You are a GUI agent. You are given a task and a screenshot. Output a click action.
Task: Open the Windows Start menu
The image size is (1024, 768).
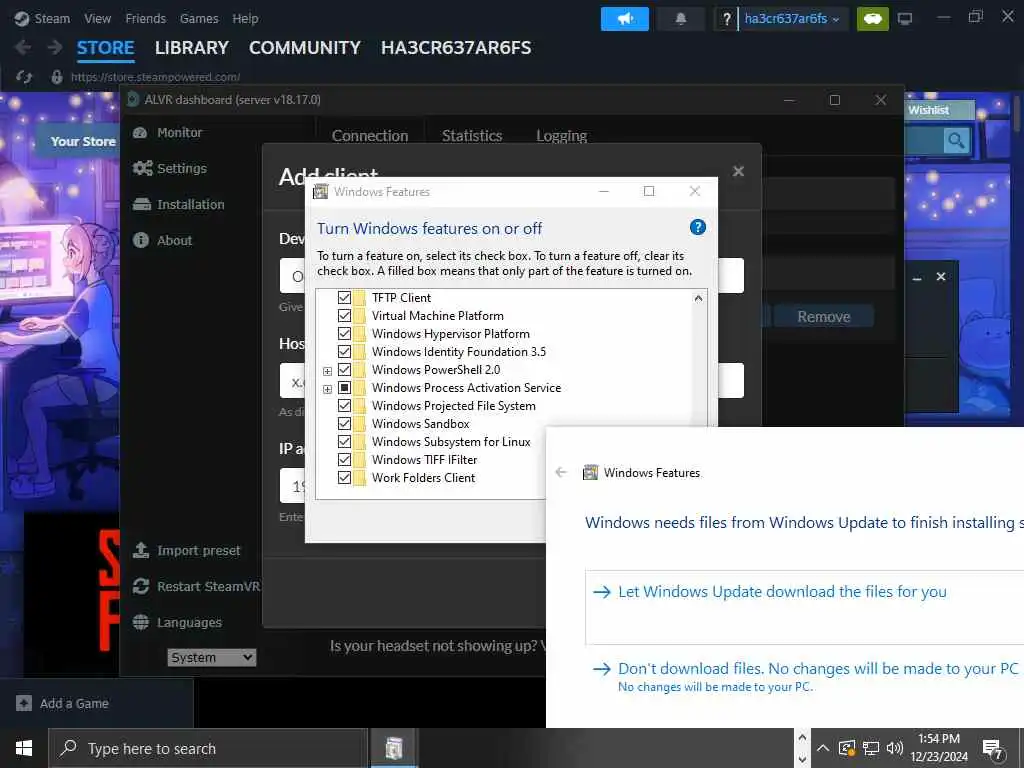pyautogui.click(x=24, y=748)
